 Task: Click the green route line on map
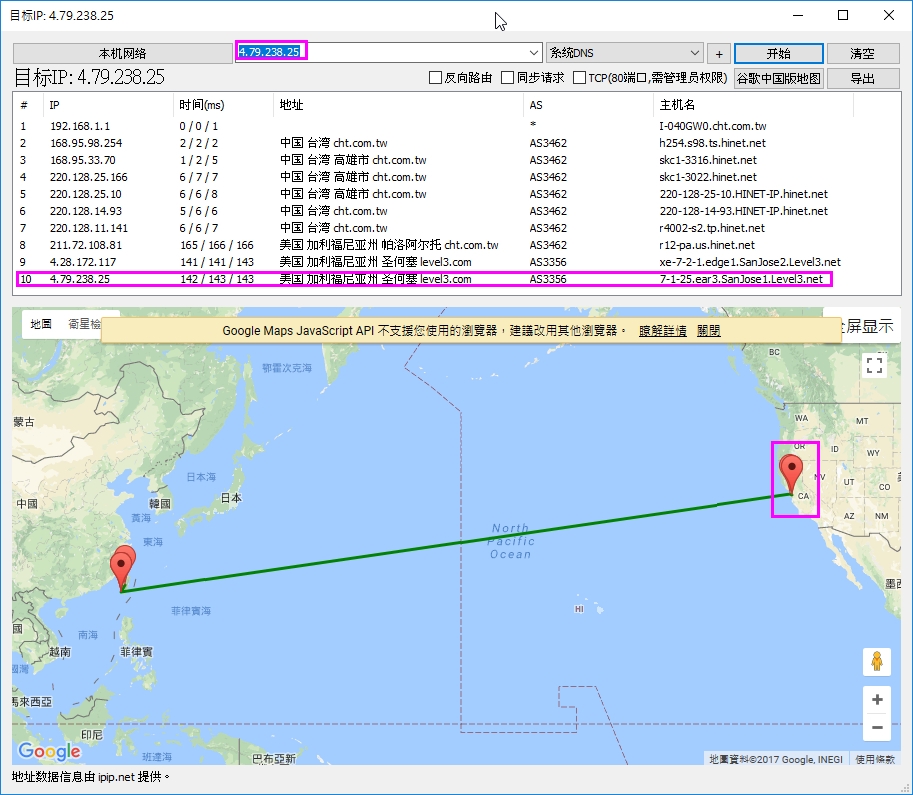coord(454,543)
